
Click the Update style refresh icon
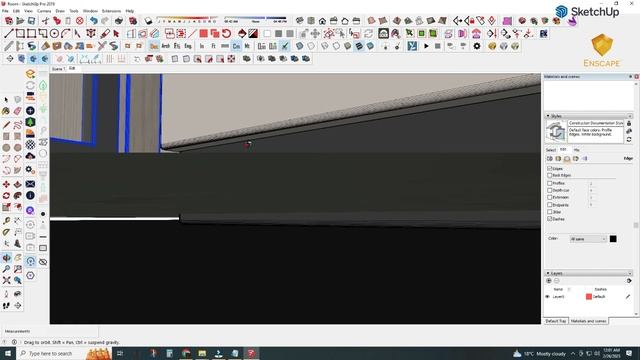[x=629, y=139]
